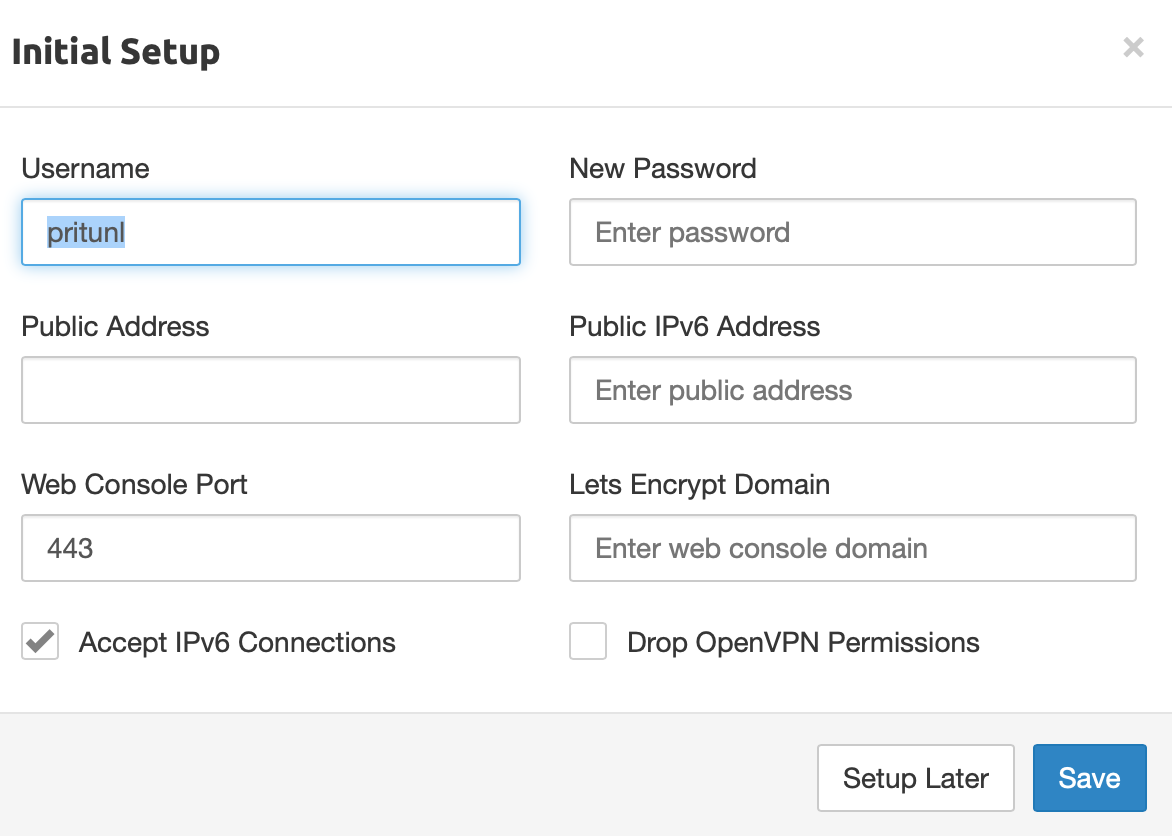Select the empty Public Address field

(x=270, y=390)
